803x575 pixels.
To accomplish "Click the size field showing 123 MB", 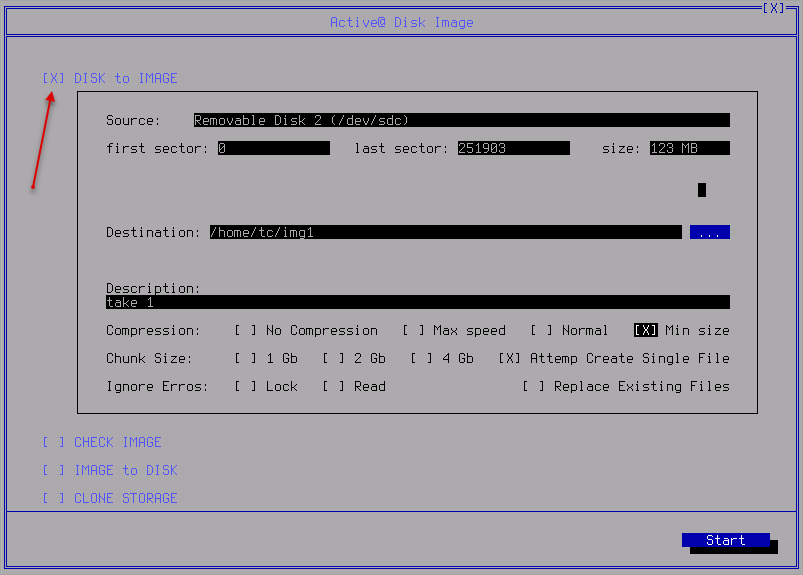I will [689, 148].
